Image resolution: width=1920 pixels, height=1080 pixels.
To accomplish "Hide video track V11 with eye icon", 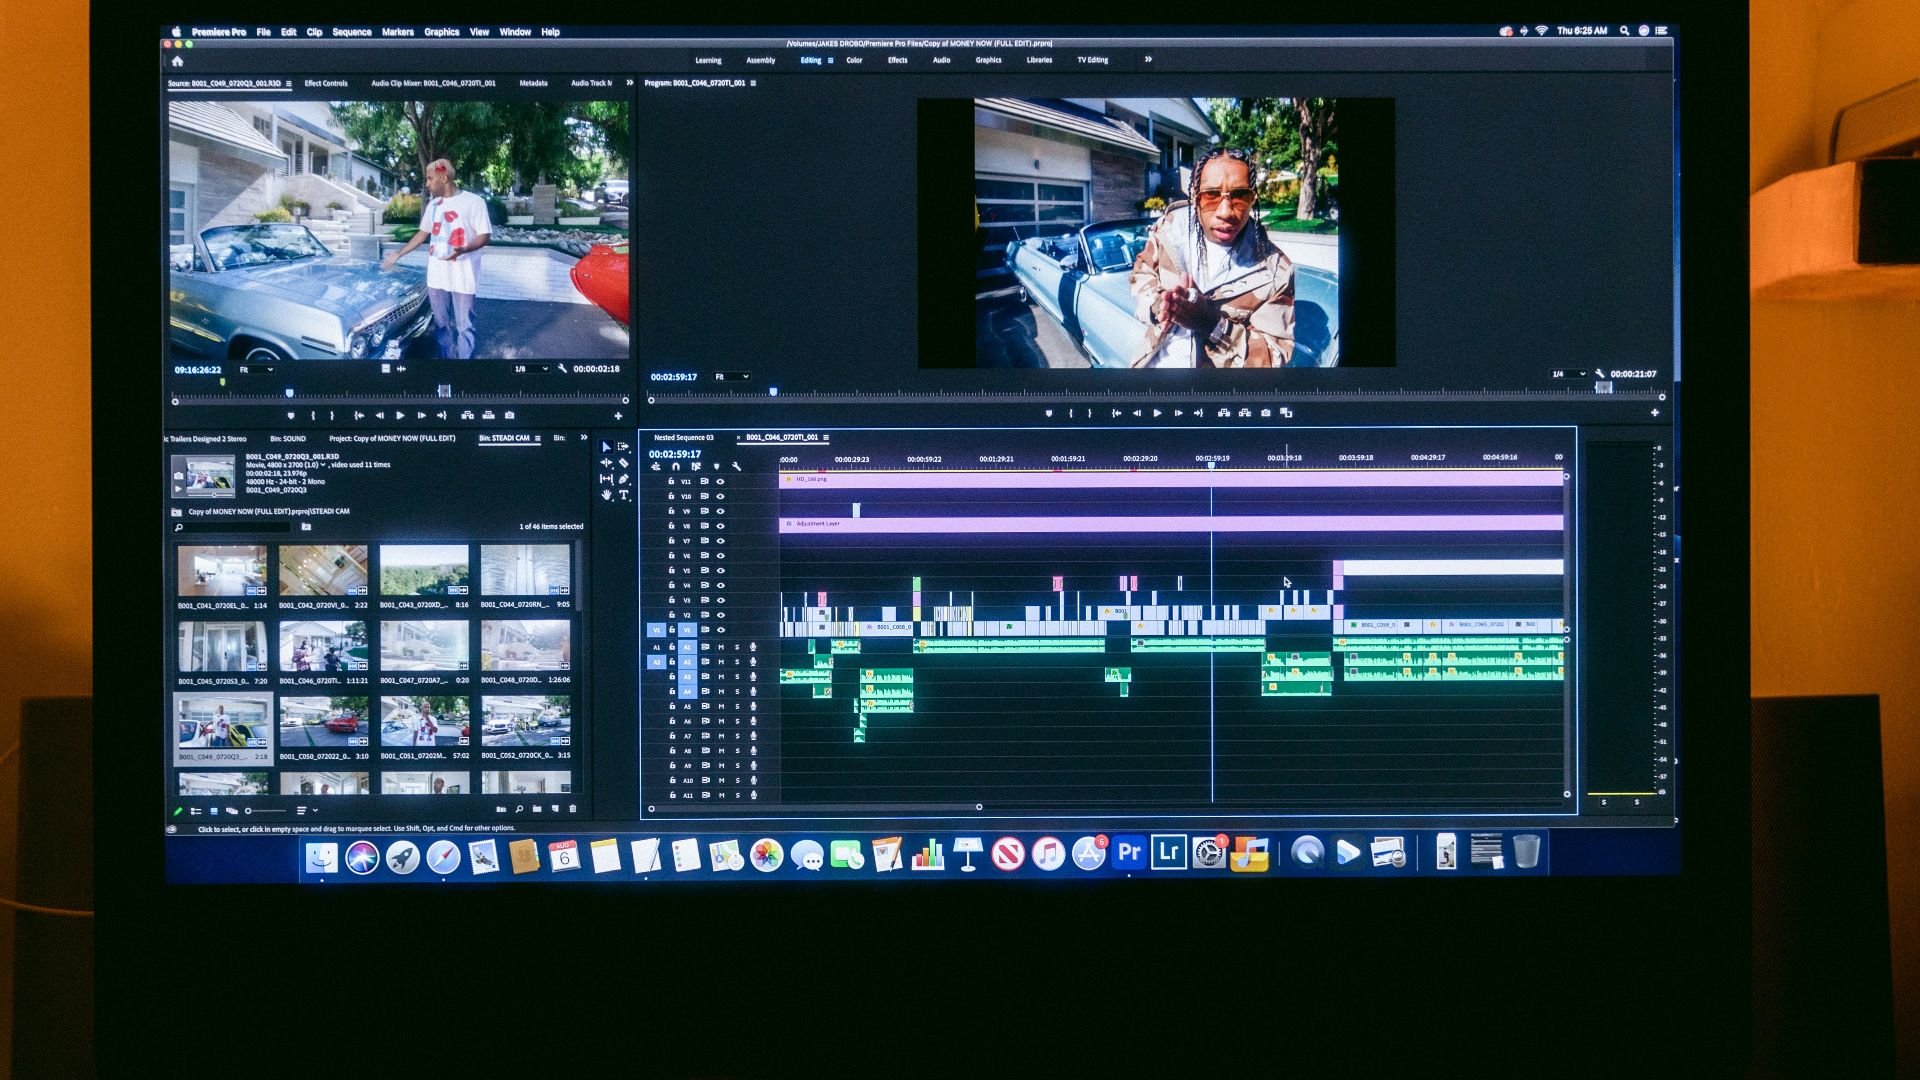I will [720, 481].
